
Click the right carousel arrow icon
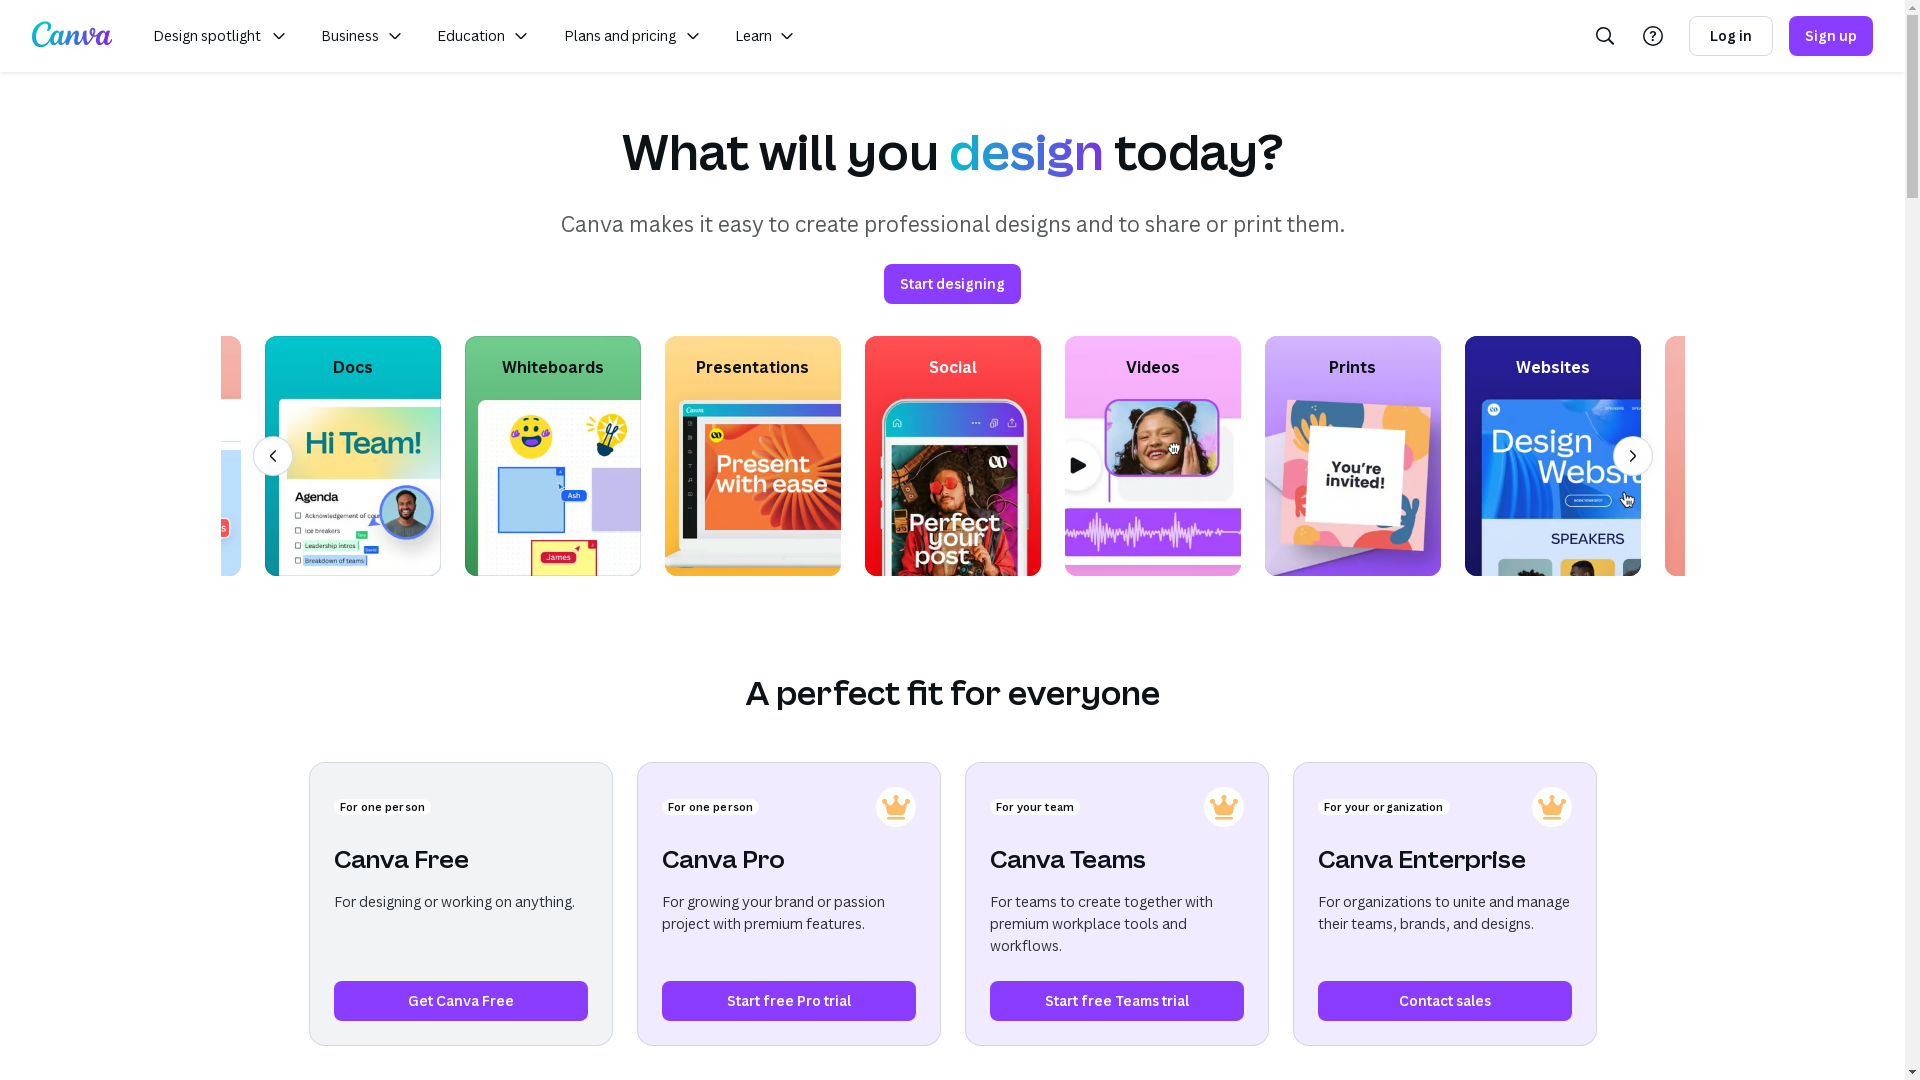click(1633, 456)
